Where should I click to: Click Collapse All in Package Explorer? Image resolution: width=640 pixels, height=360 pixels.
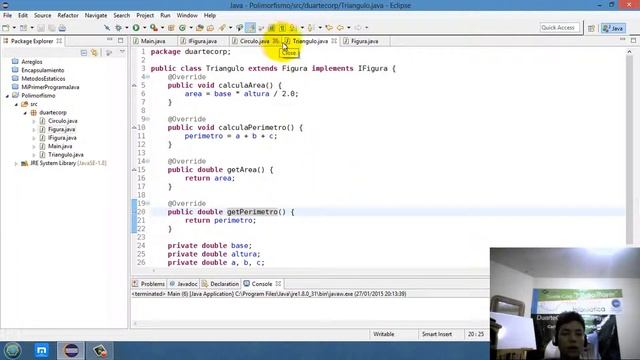[84, 53]
